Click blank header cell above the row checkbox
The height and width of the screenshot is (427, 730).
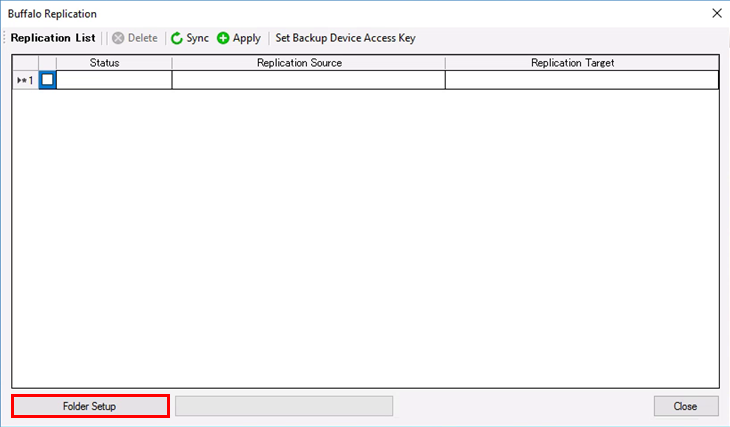(47, 63)
